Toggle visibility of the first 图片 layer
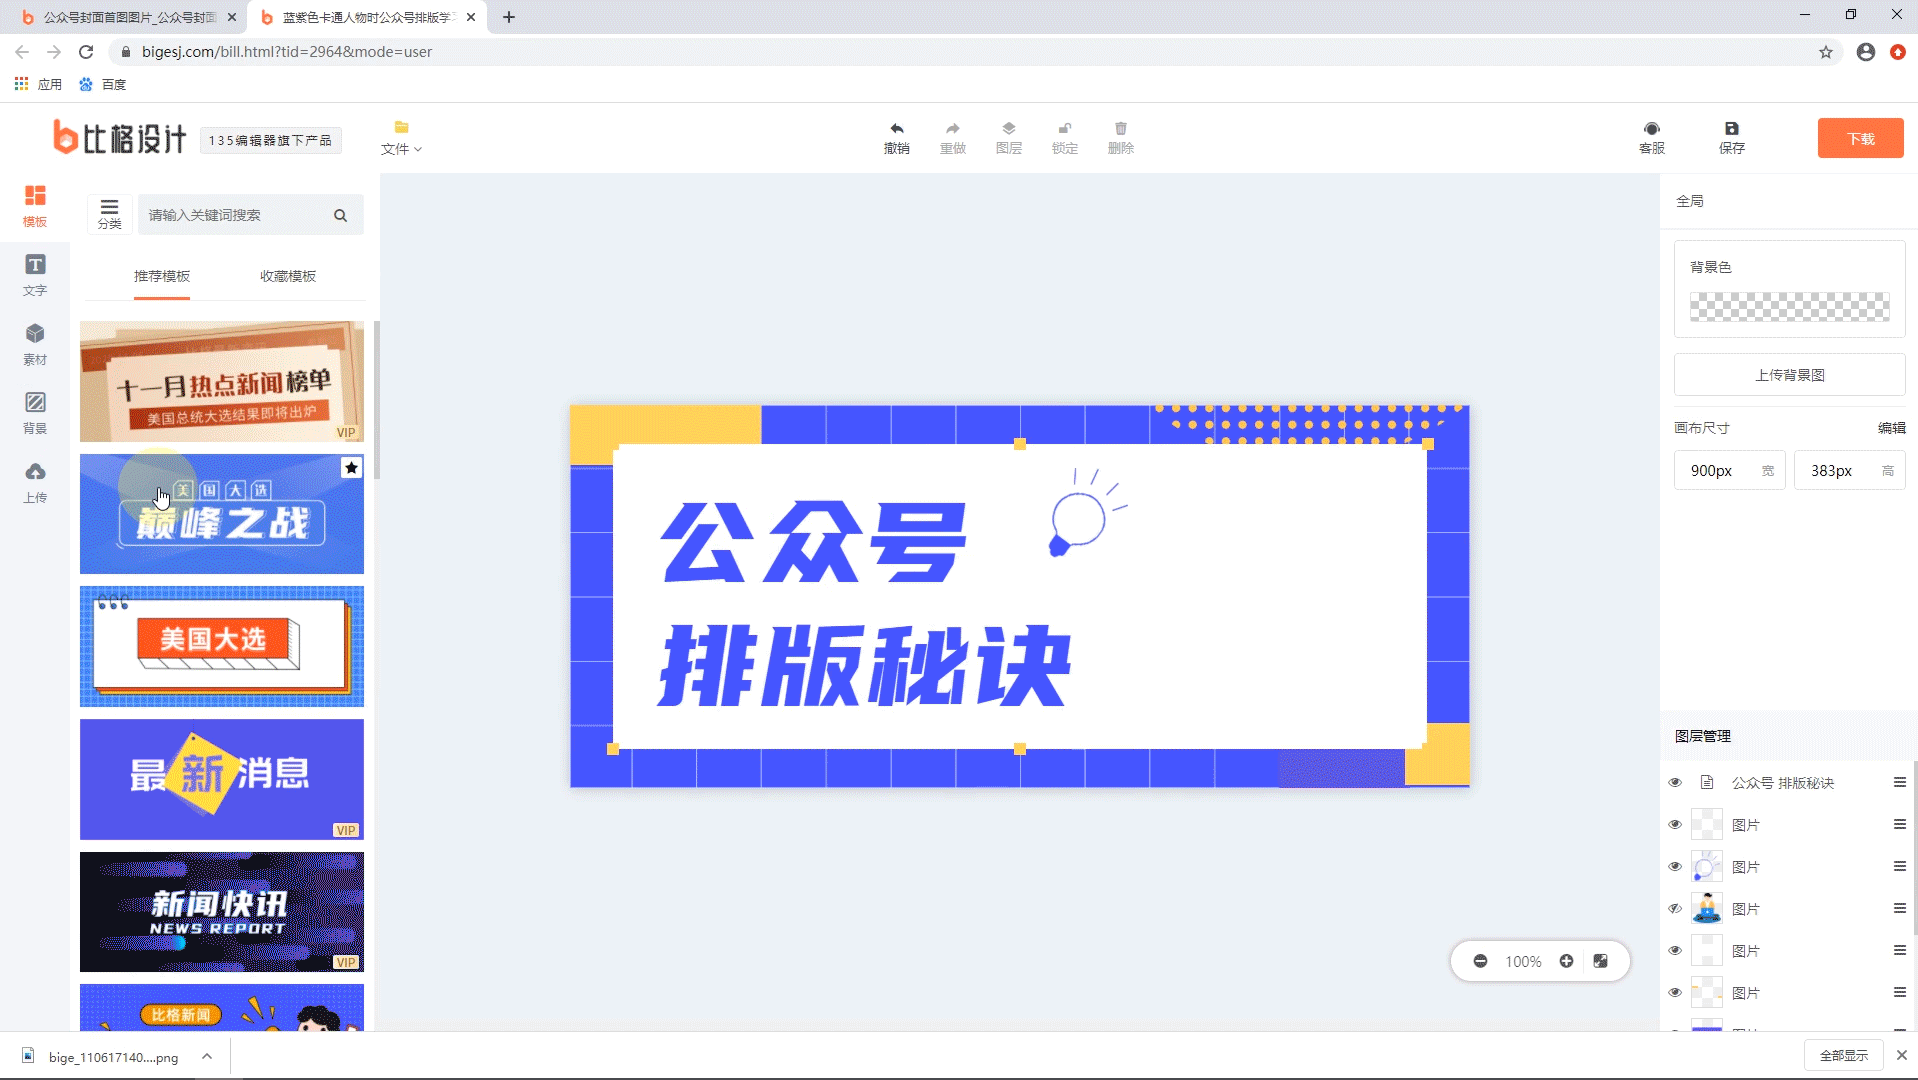The height and width of the screenshot is (1080, 1918). 1675,825
